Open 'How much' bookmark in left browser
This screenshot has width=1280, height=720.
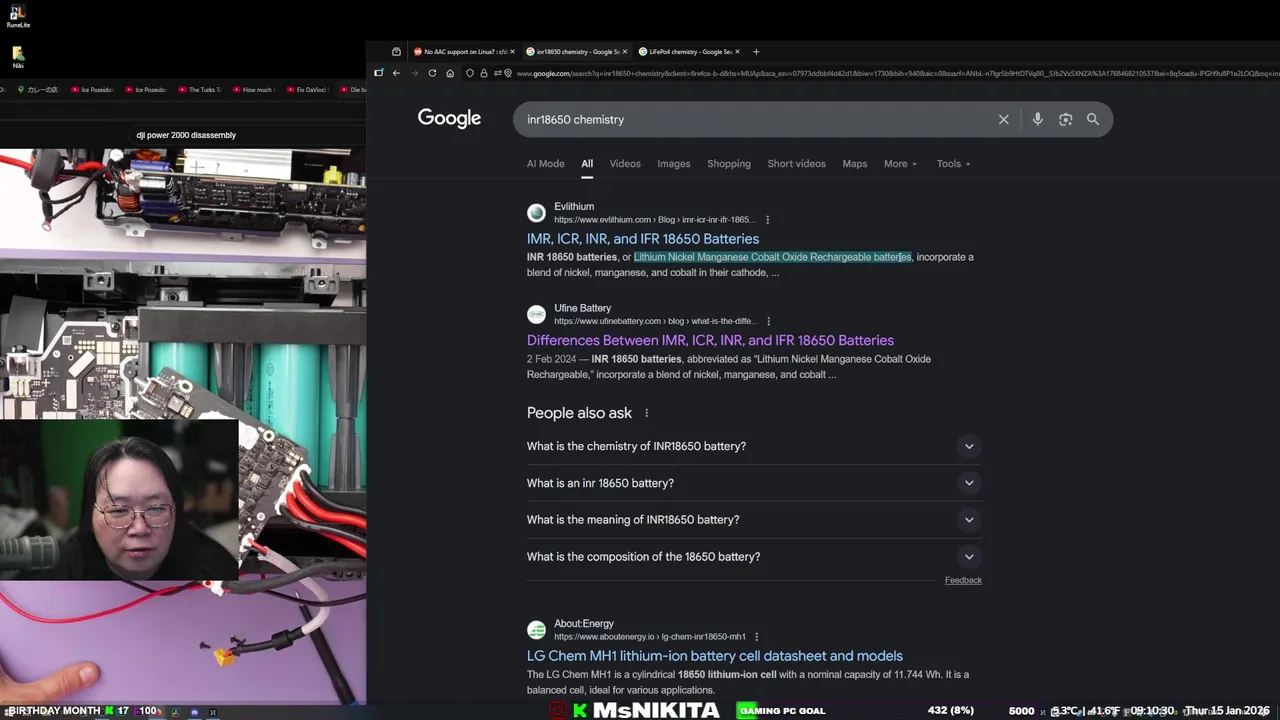click(253, 90)
